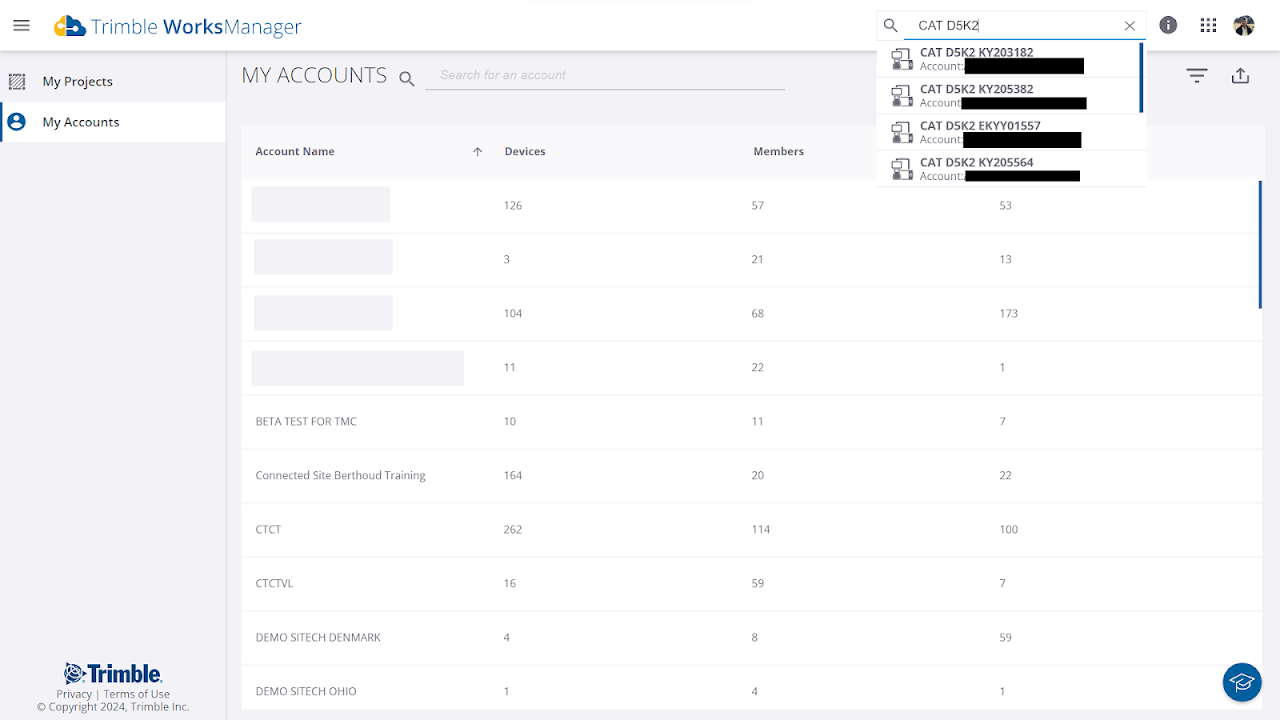Viewport: 1280px width, 720px height.
Task: Click the account search magnifier icon
Action: (407, 79)
